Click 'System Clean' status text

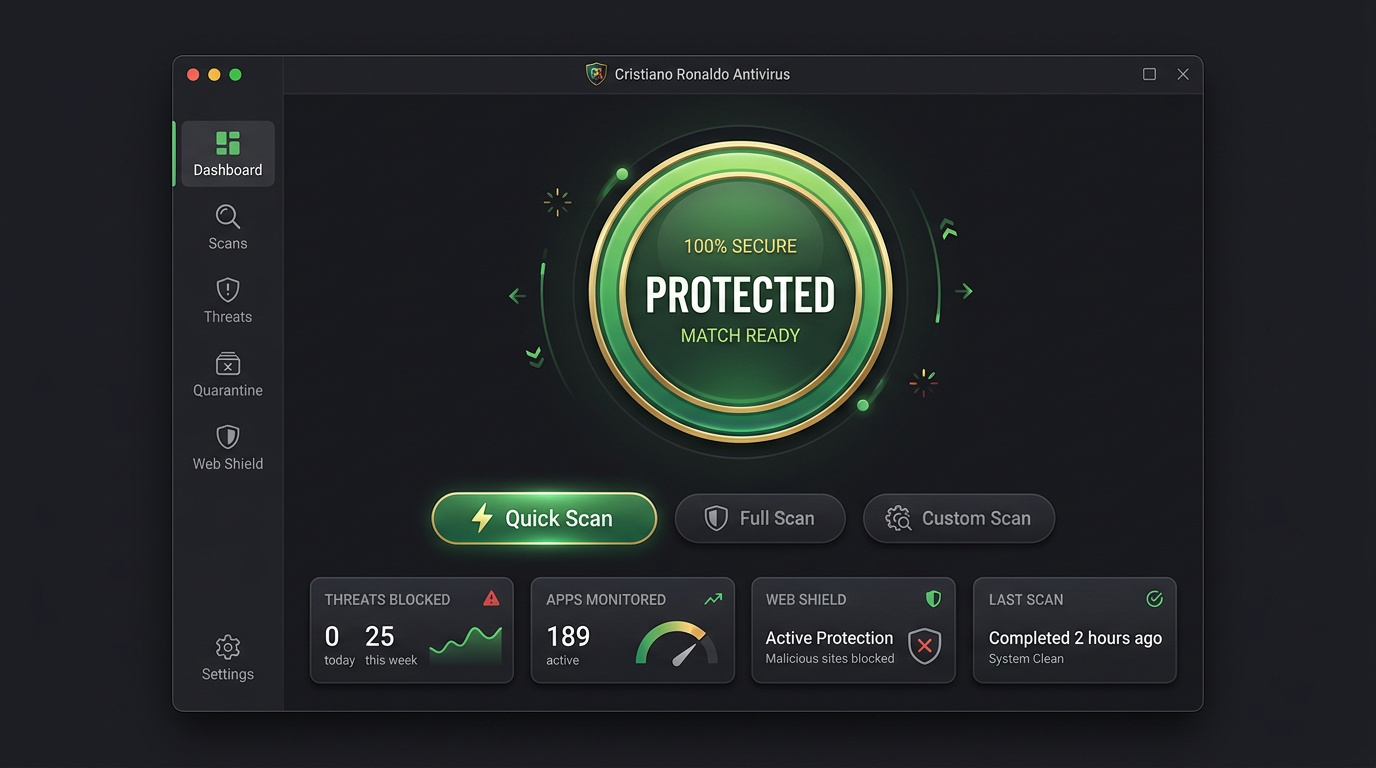point(1026,659)
